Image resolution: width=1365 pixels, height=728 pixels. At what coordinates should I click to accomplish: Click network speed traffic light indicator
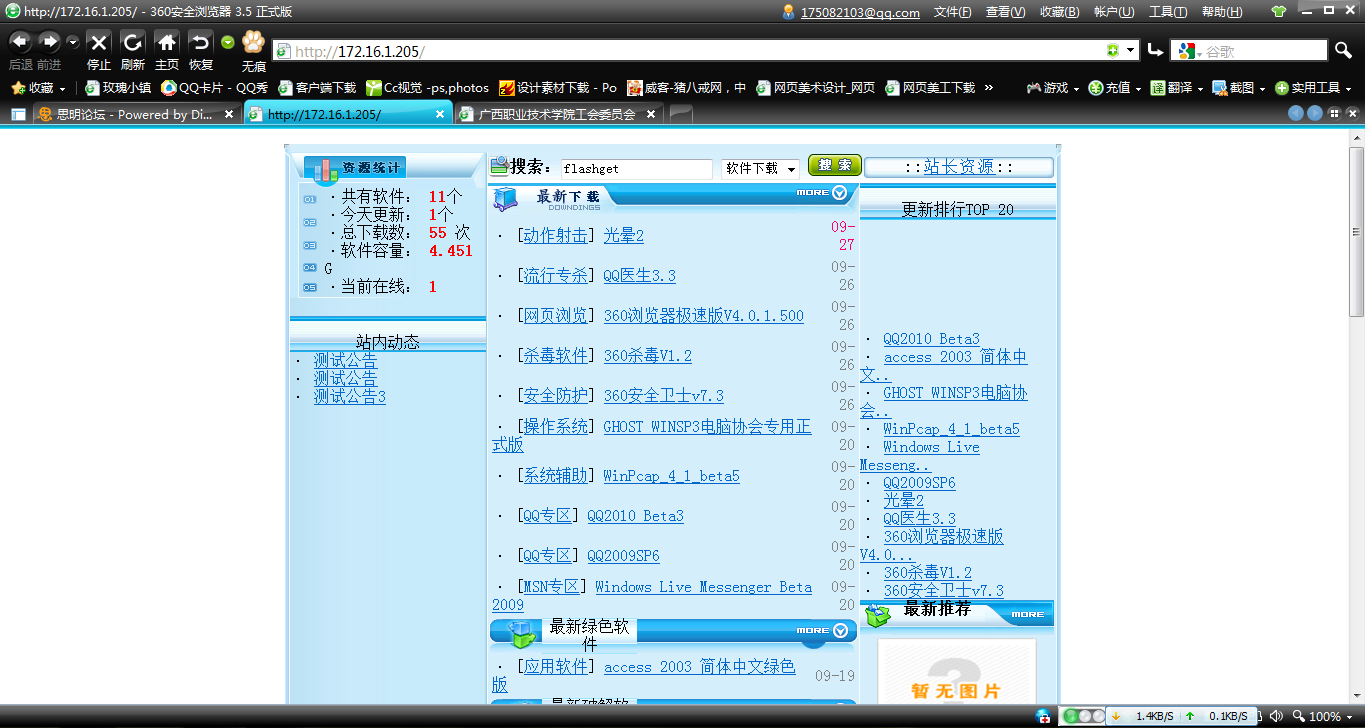[x=1084, y=716]
